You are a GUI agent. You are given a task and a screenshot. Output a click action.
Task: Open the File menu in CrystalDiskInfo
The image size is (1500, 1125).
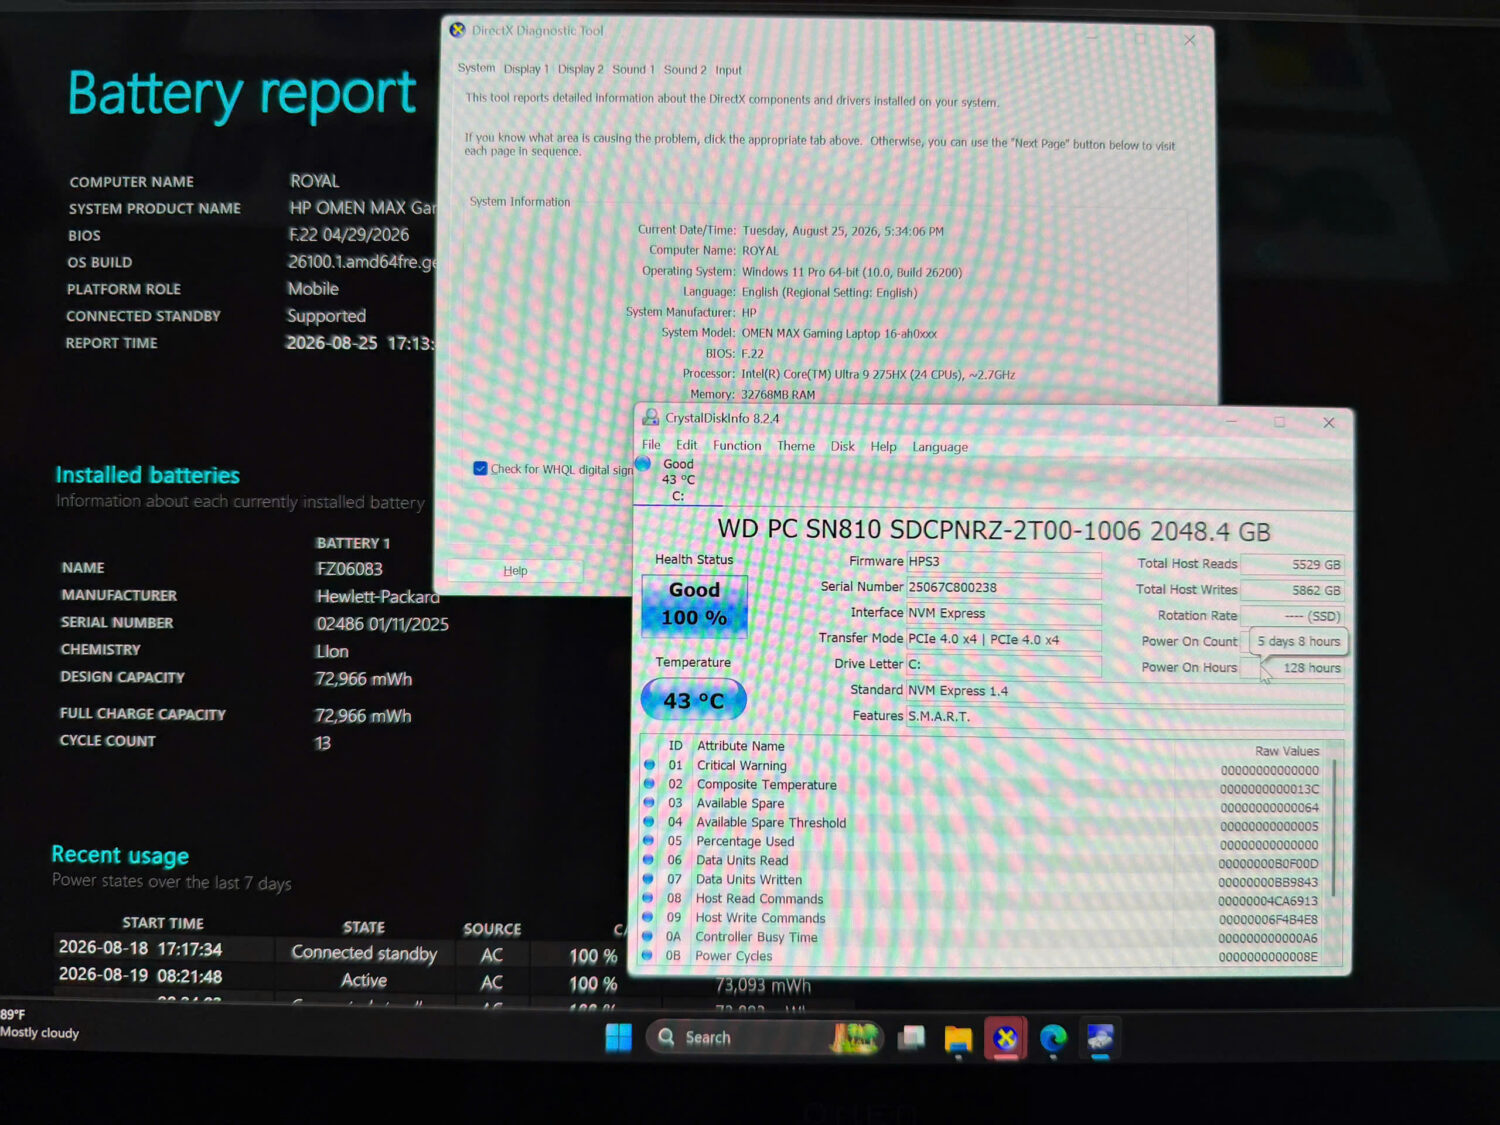(x=651, y=445)
